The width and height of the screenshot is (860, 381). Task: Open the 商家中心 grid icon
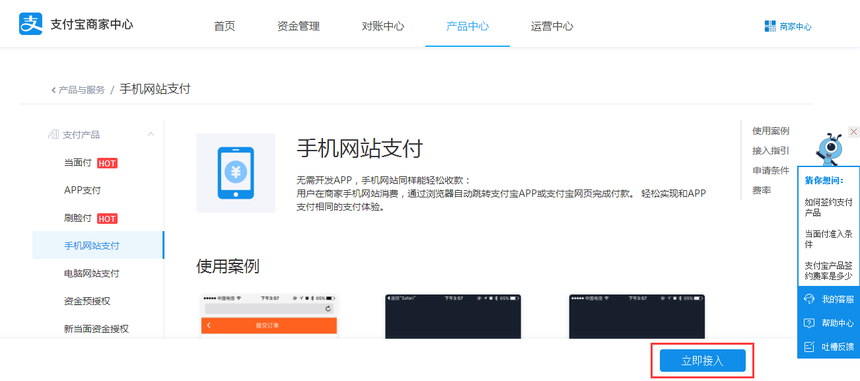point(770,26)
